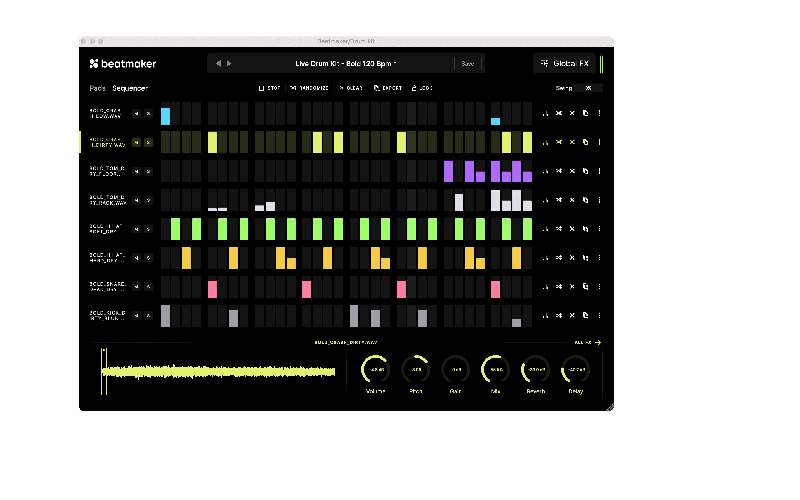Click the beatmaker logo
Image resolution: width=800 pixels, height=500 pixels.
pos(122,64)
